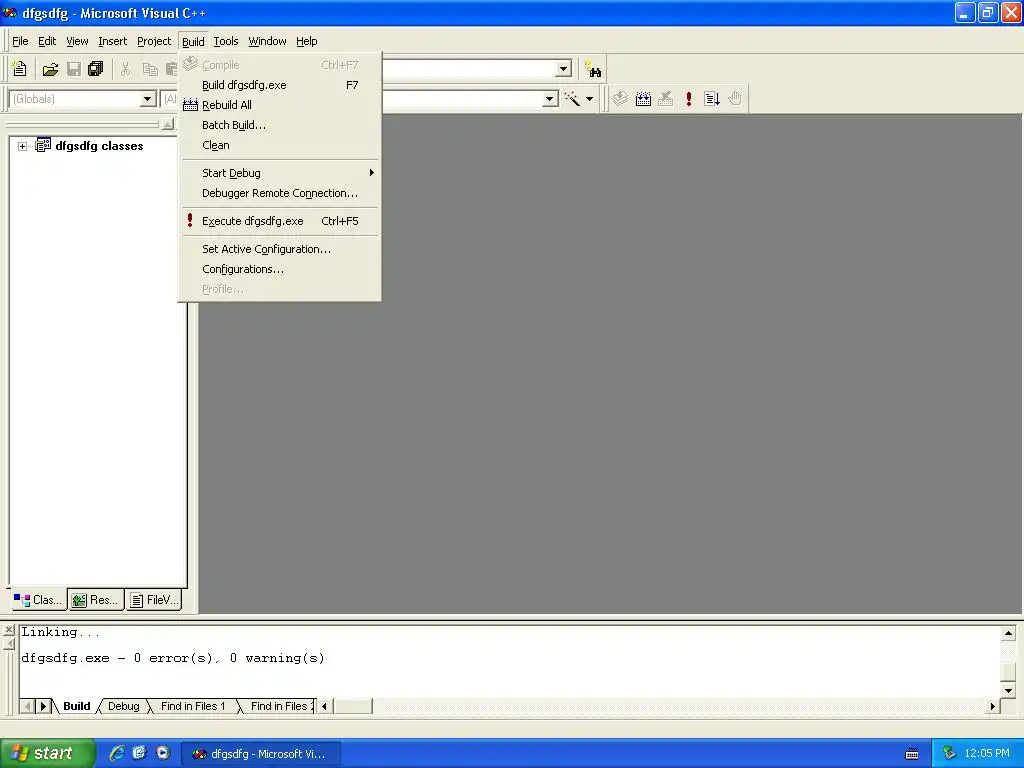
Task: Open the Help menu
Action: pyautogui.click(x=306, y=41)
